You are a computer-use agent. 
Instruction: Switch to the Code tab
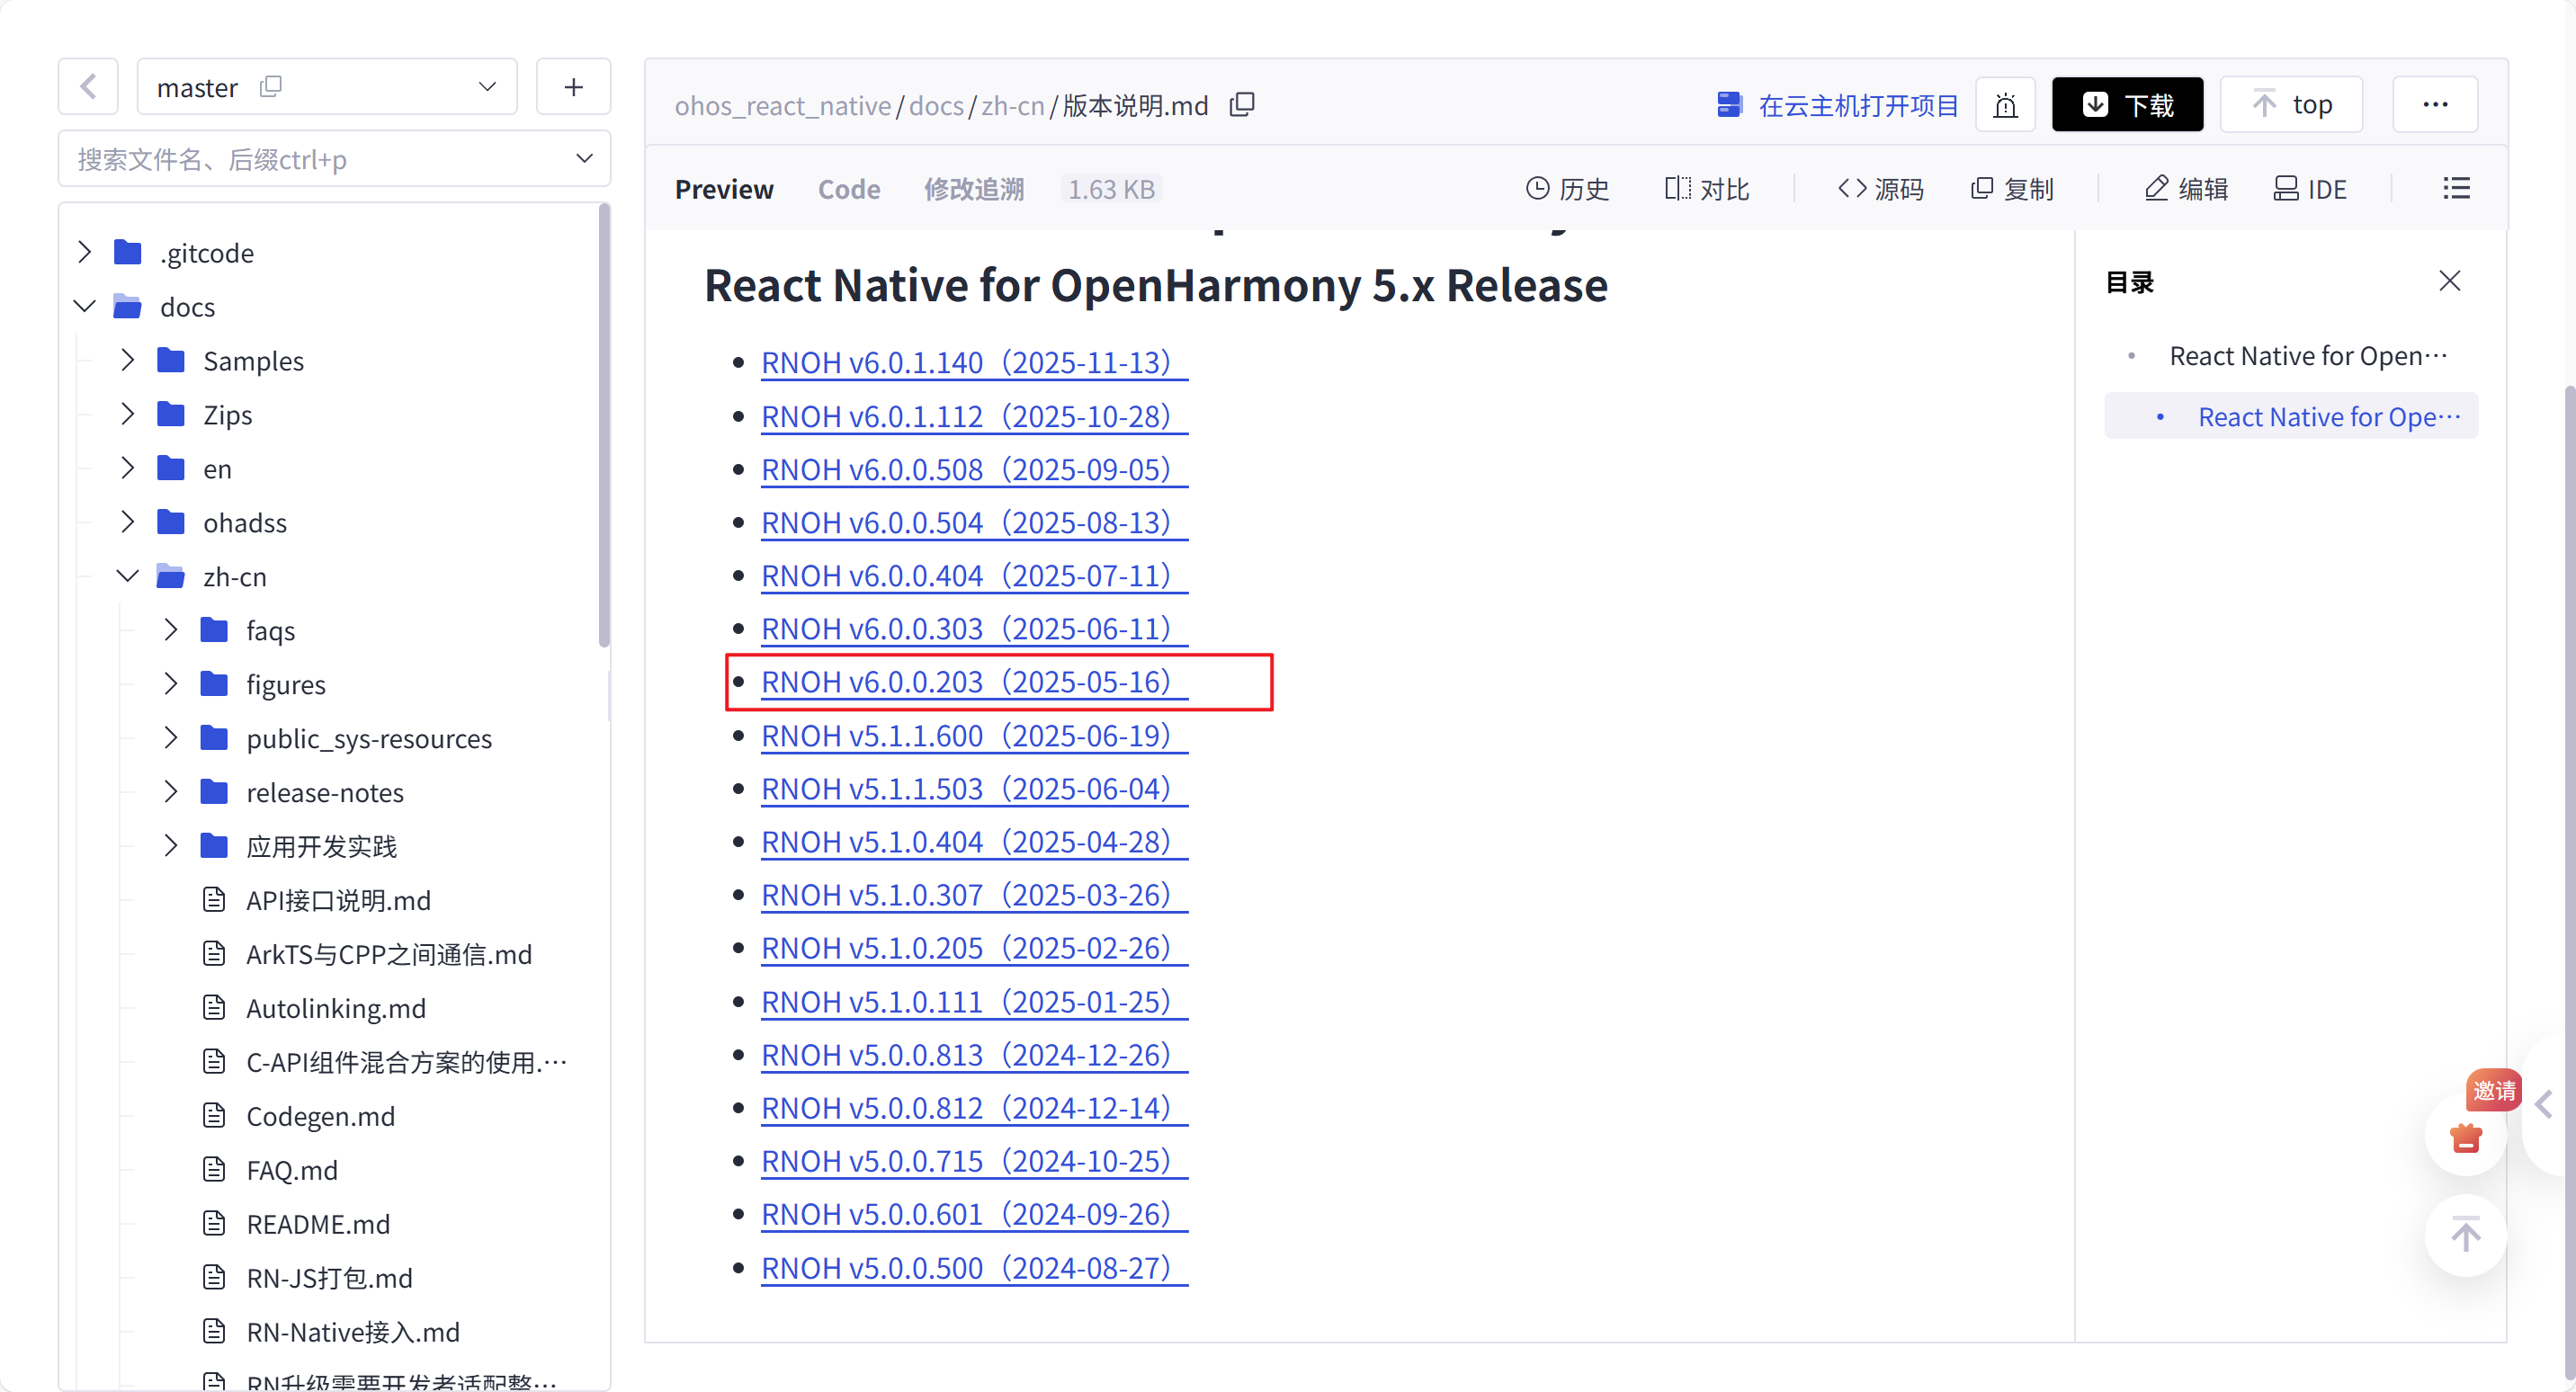coord(849,189)
